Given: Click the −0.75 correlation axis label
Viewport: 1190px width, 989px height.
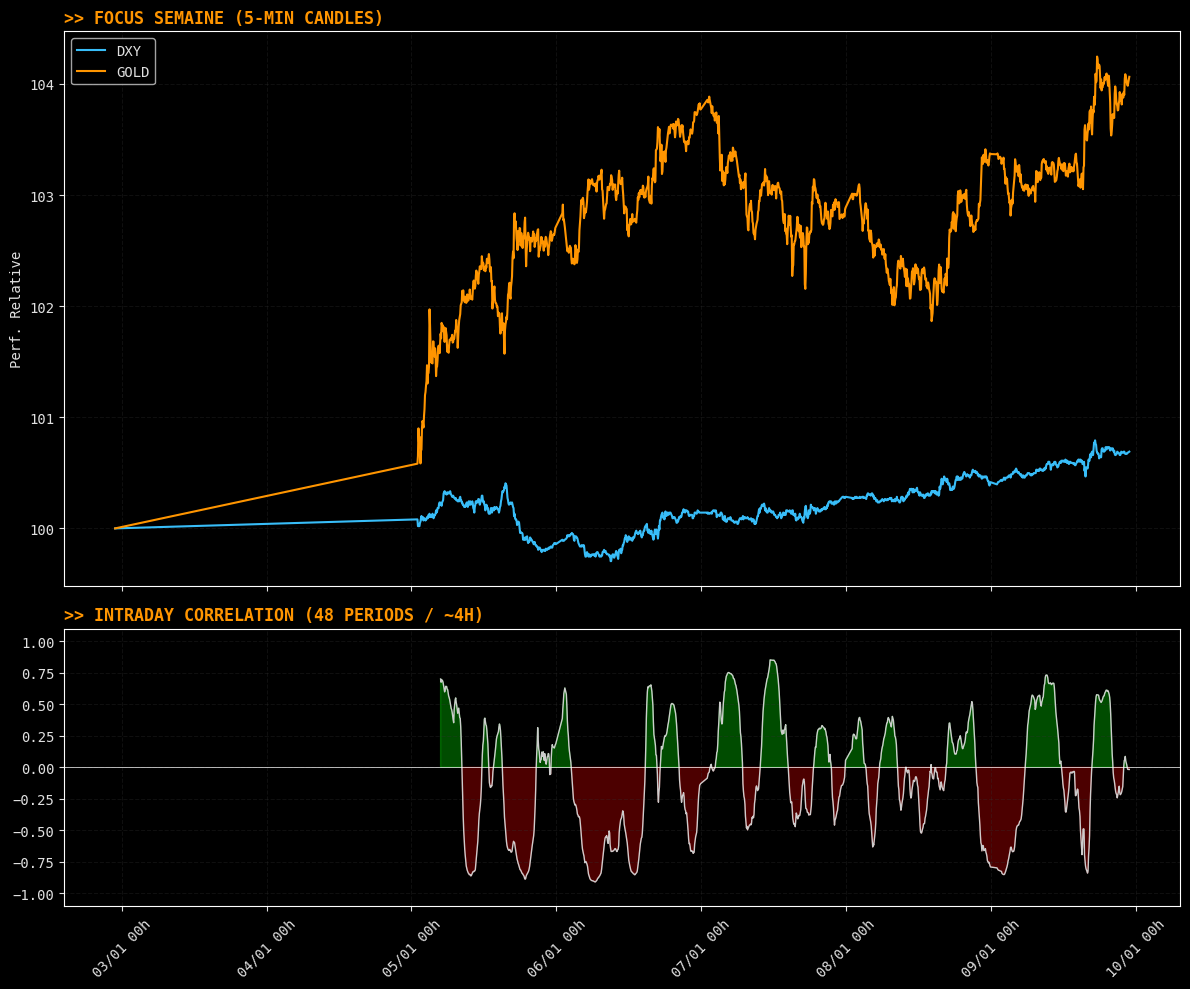Looking at the screenshot, I should 33,863.
